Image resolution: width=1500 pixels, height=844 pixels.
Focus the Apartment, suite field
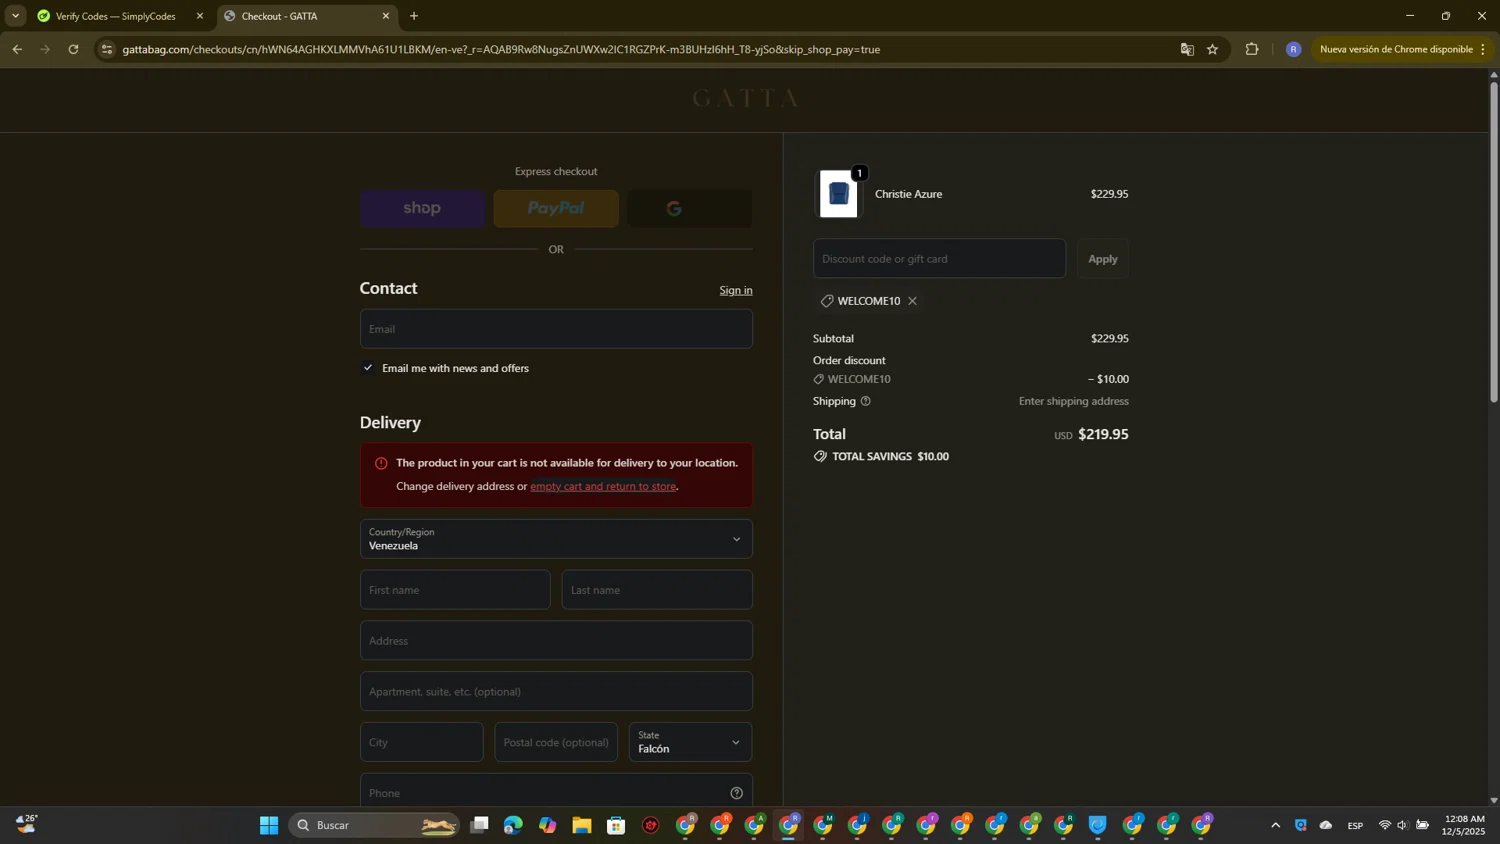[556, 692]
